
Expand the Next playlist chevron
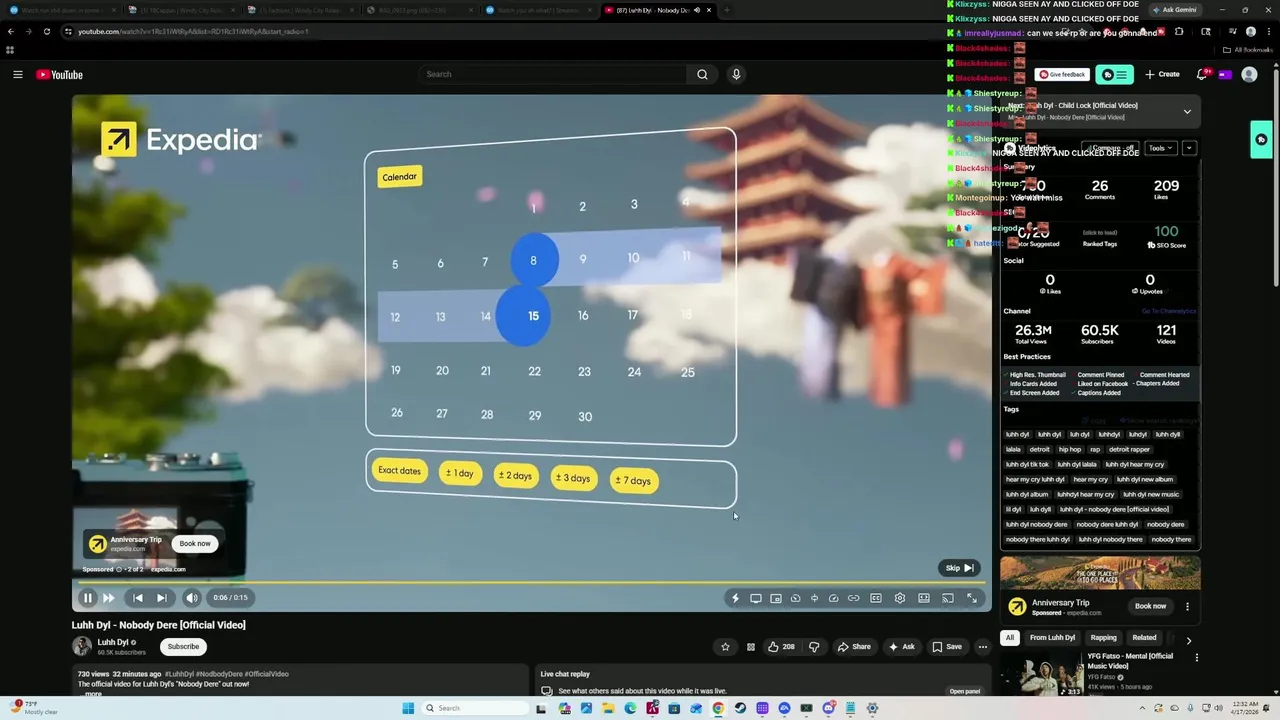pos(1187,111)
